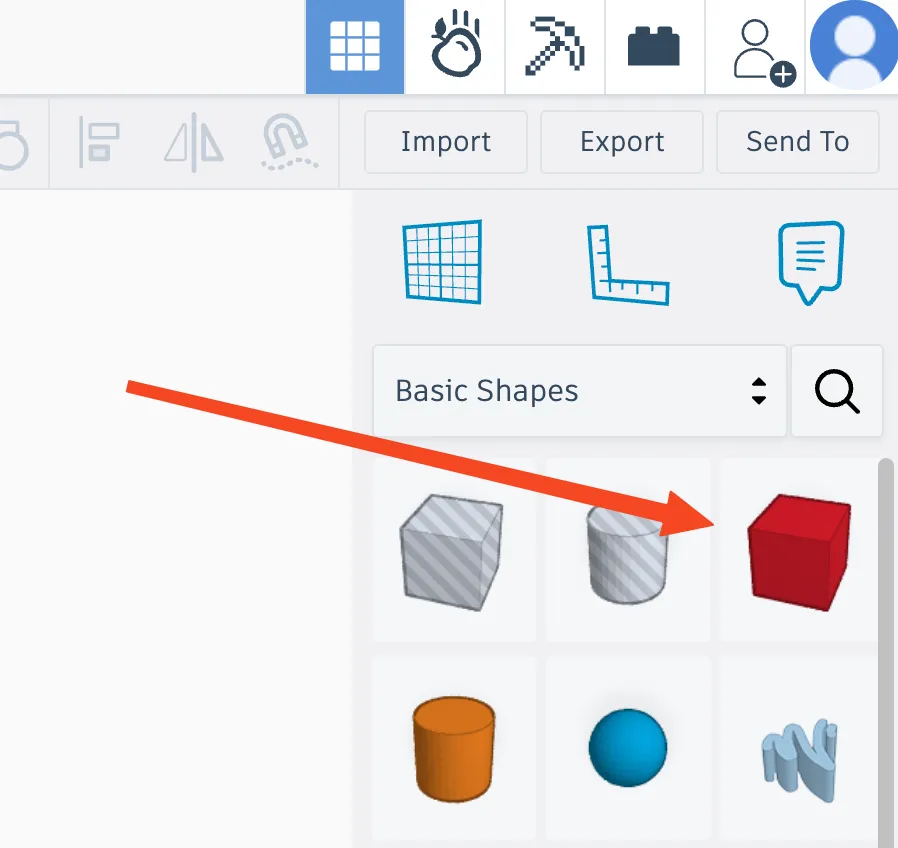Select the Align tool
Screen dimensions: 898x848
99,142
